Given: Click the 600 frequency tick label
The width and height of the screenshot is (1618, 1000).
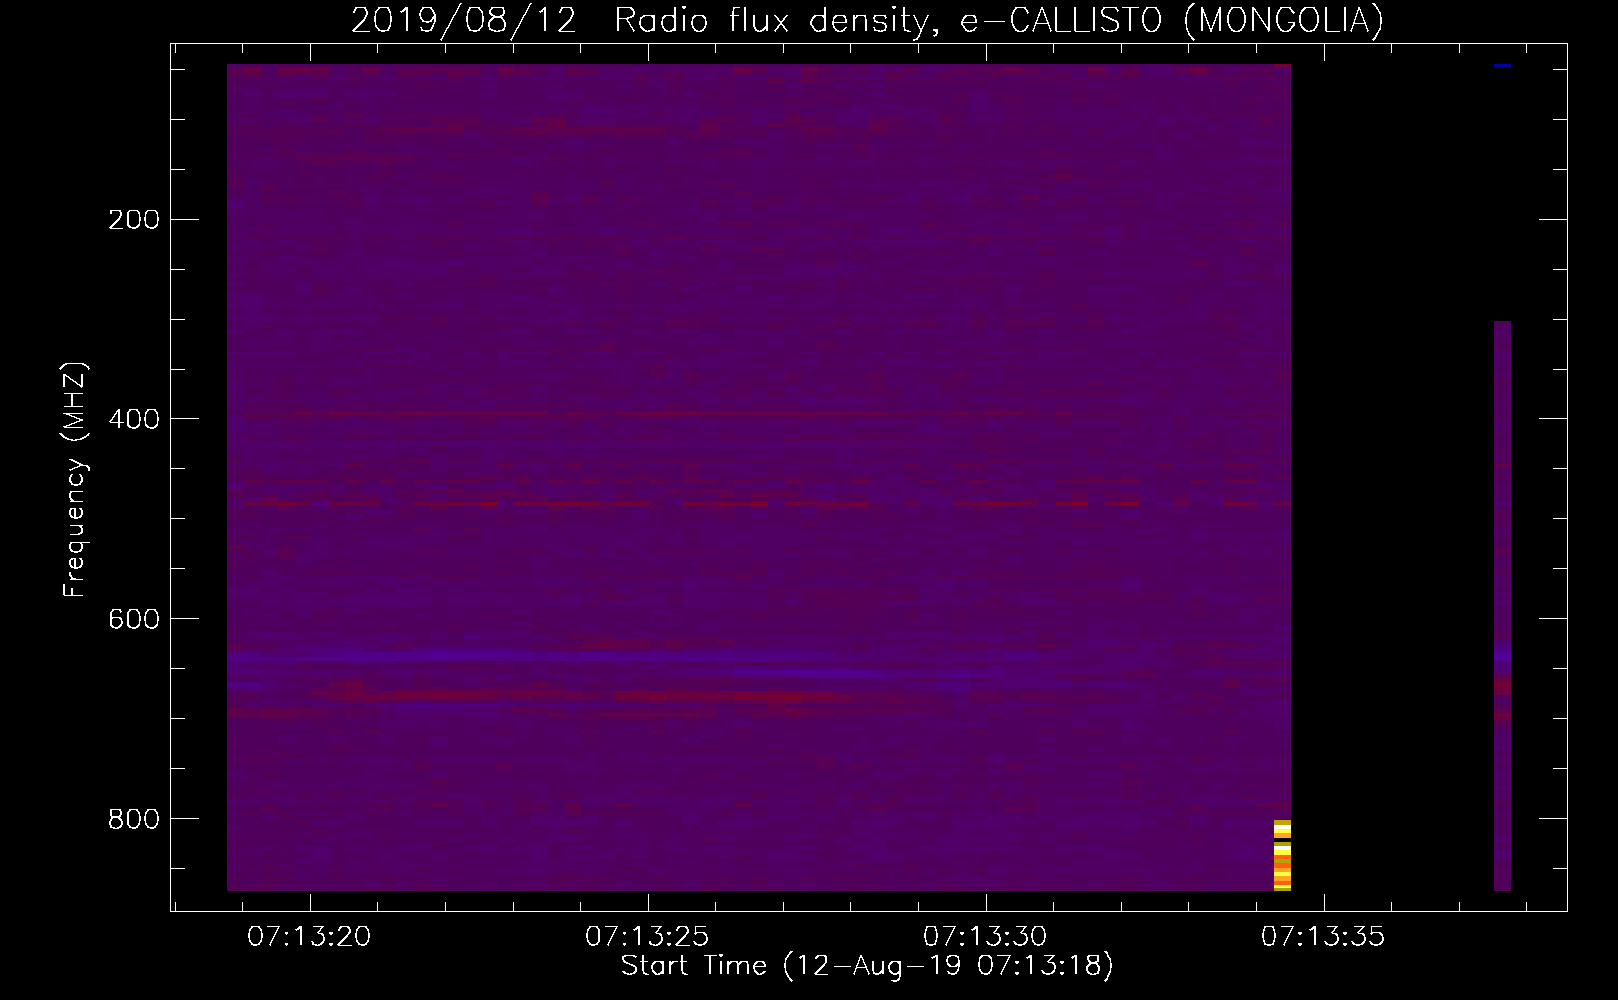Looking at the screenshot, I should coord(134,619).
